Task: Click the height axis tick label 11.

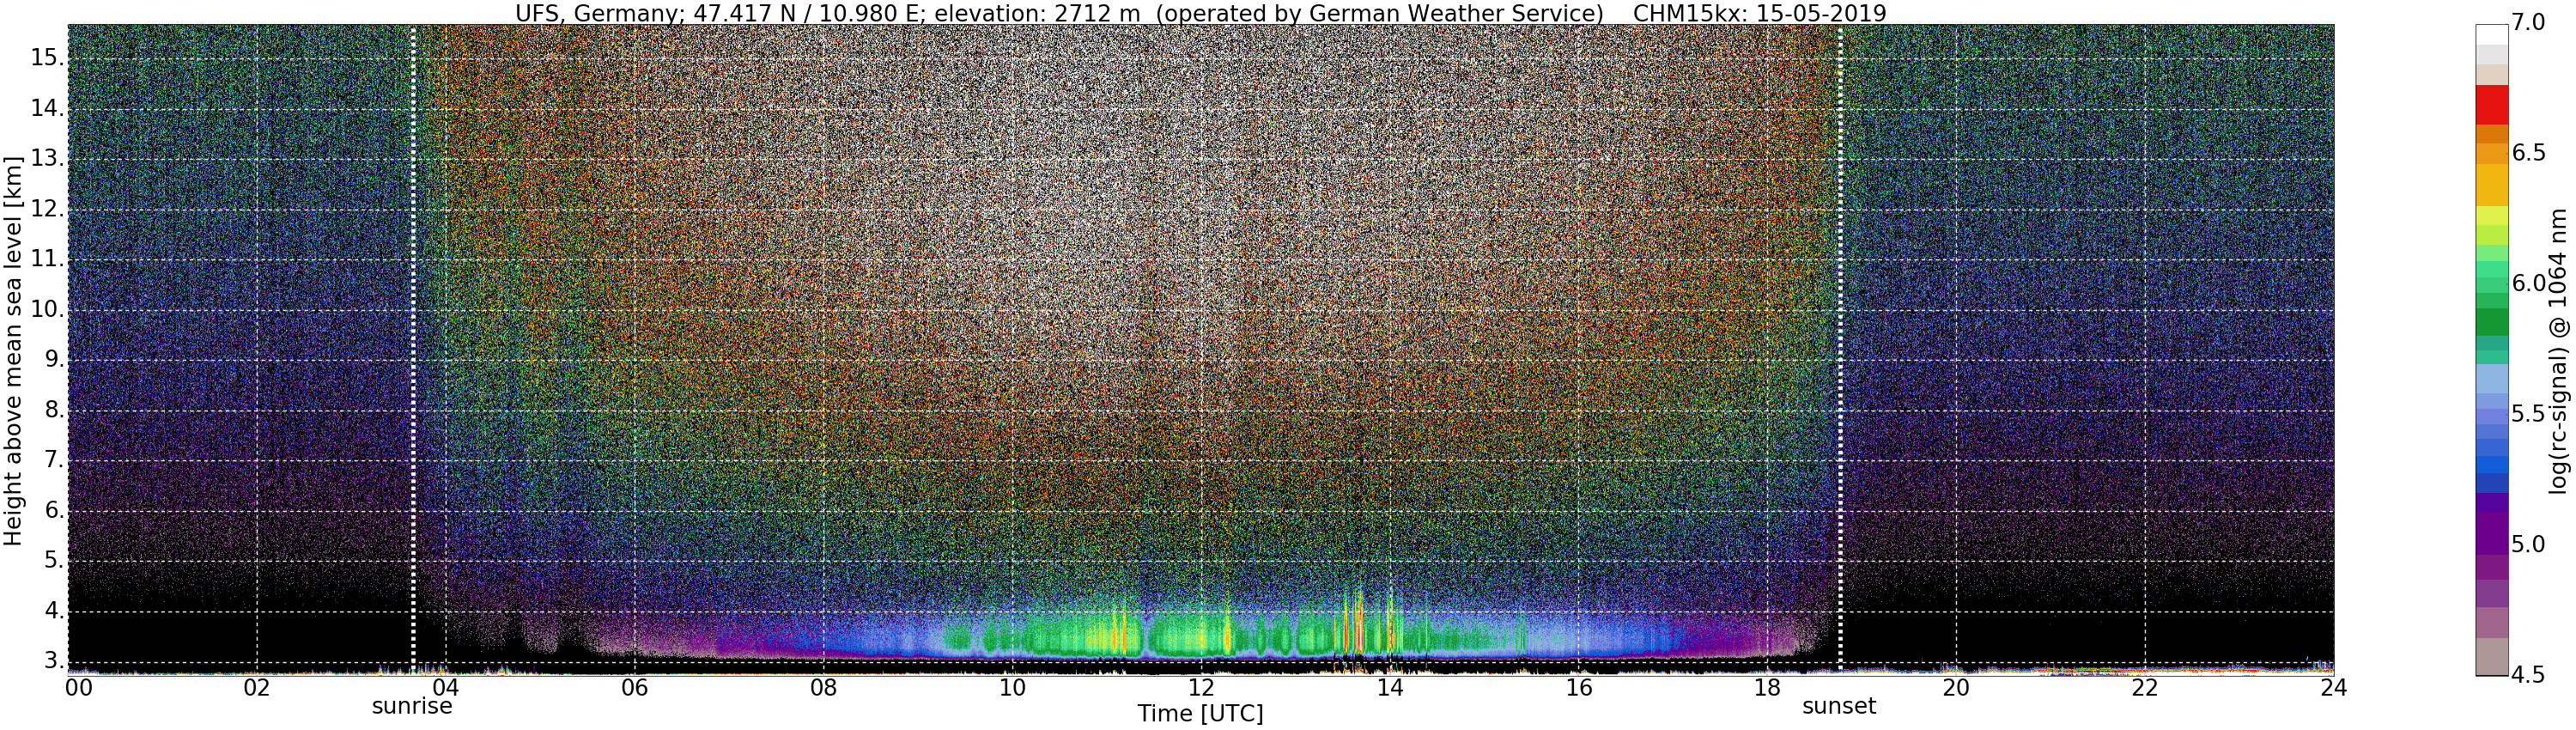Action: [47, 260]
